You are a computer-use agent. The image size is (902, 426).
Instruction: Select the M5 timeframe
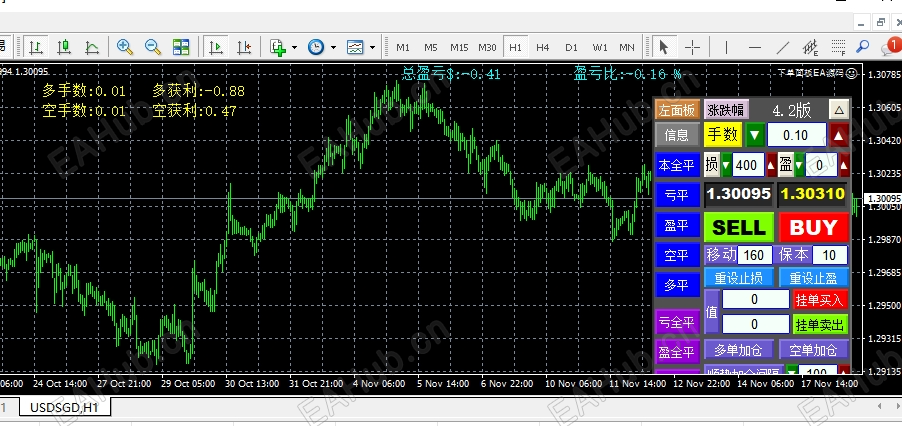click(431, 47)
